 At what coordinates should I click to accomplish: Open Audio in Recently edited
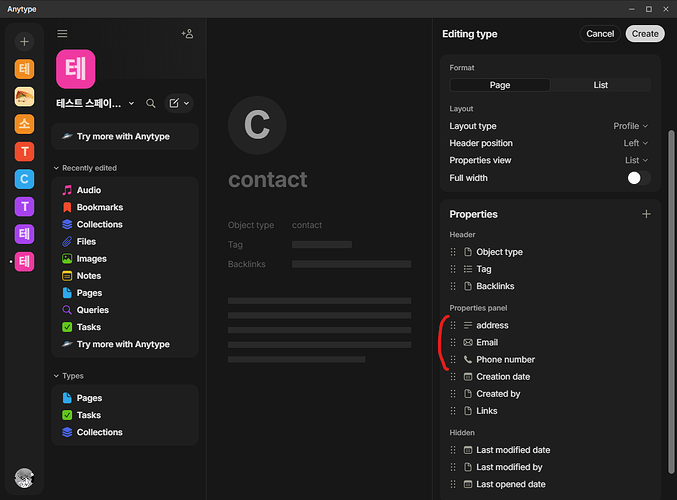pos(125,190)
